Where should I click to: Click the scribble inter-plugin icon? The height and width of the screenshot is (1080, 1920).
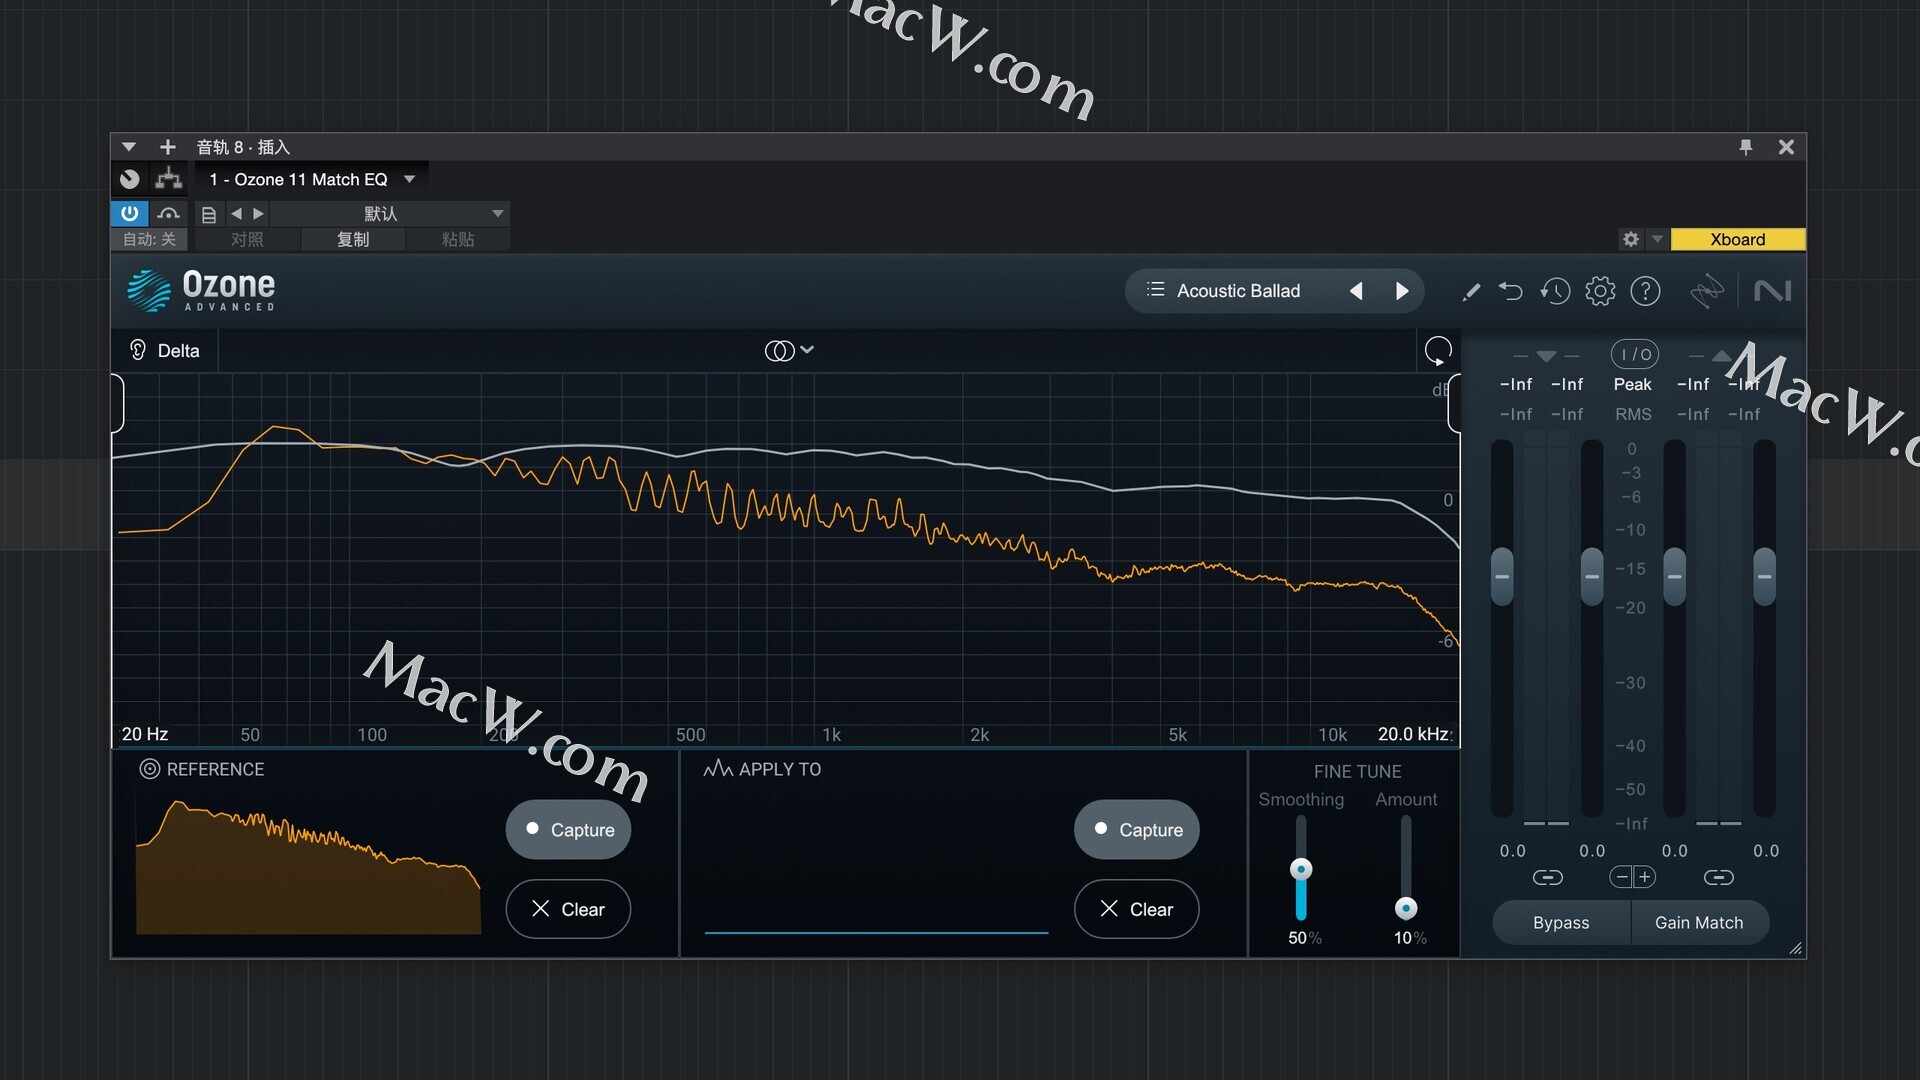(1707, 291)
